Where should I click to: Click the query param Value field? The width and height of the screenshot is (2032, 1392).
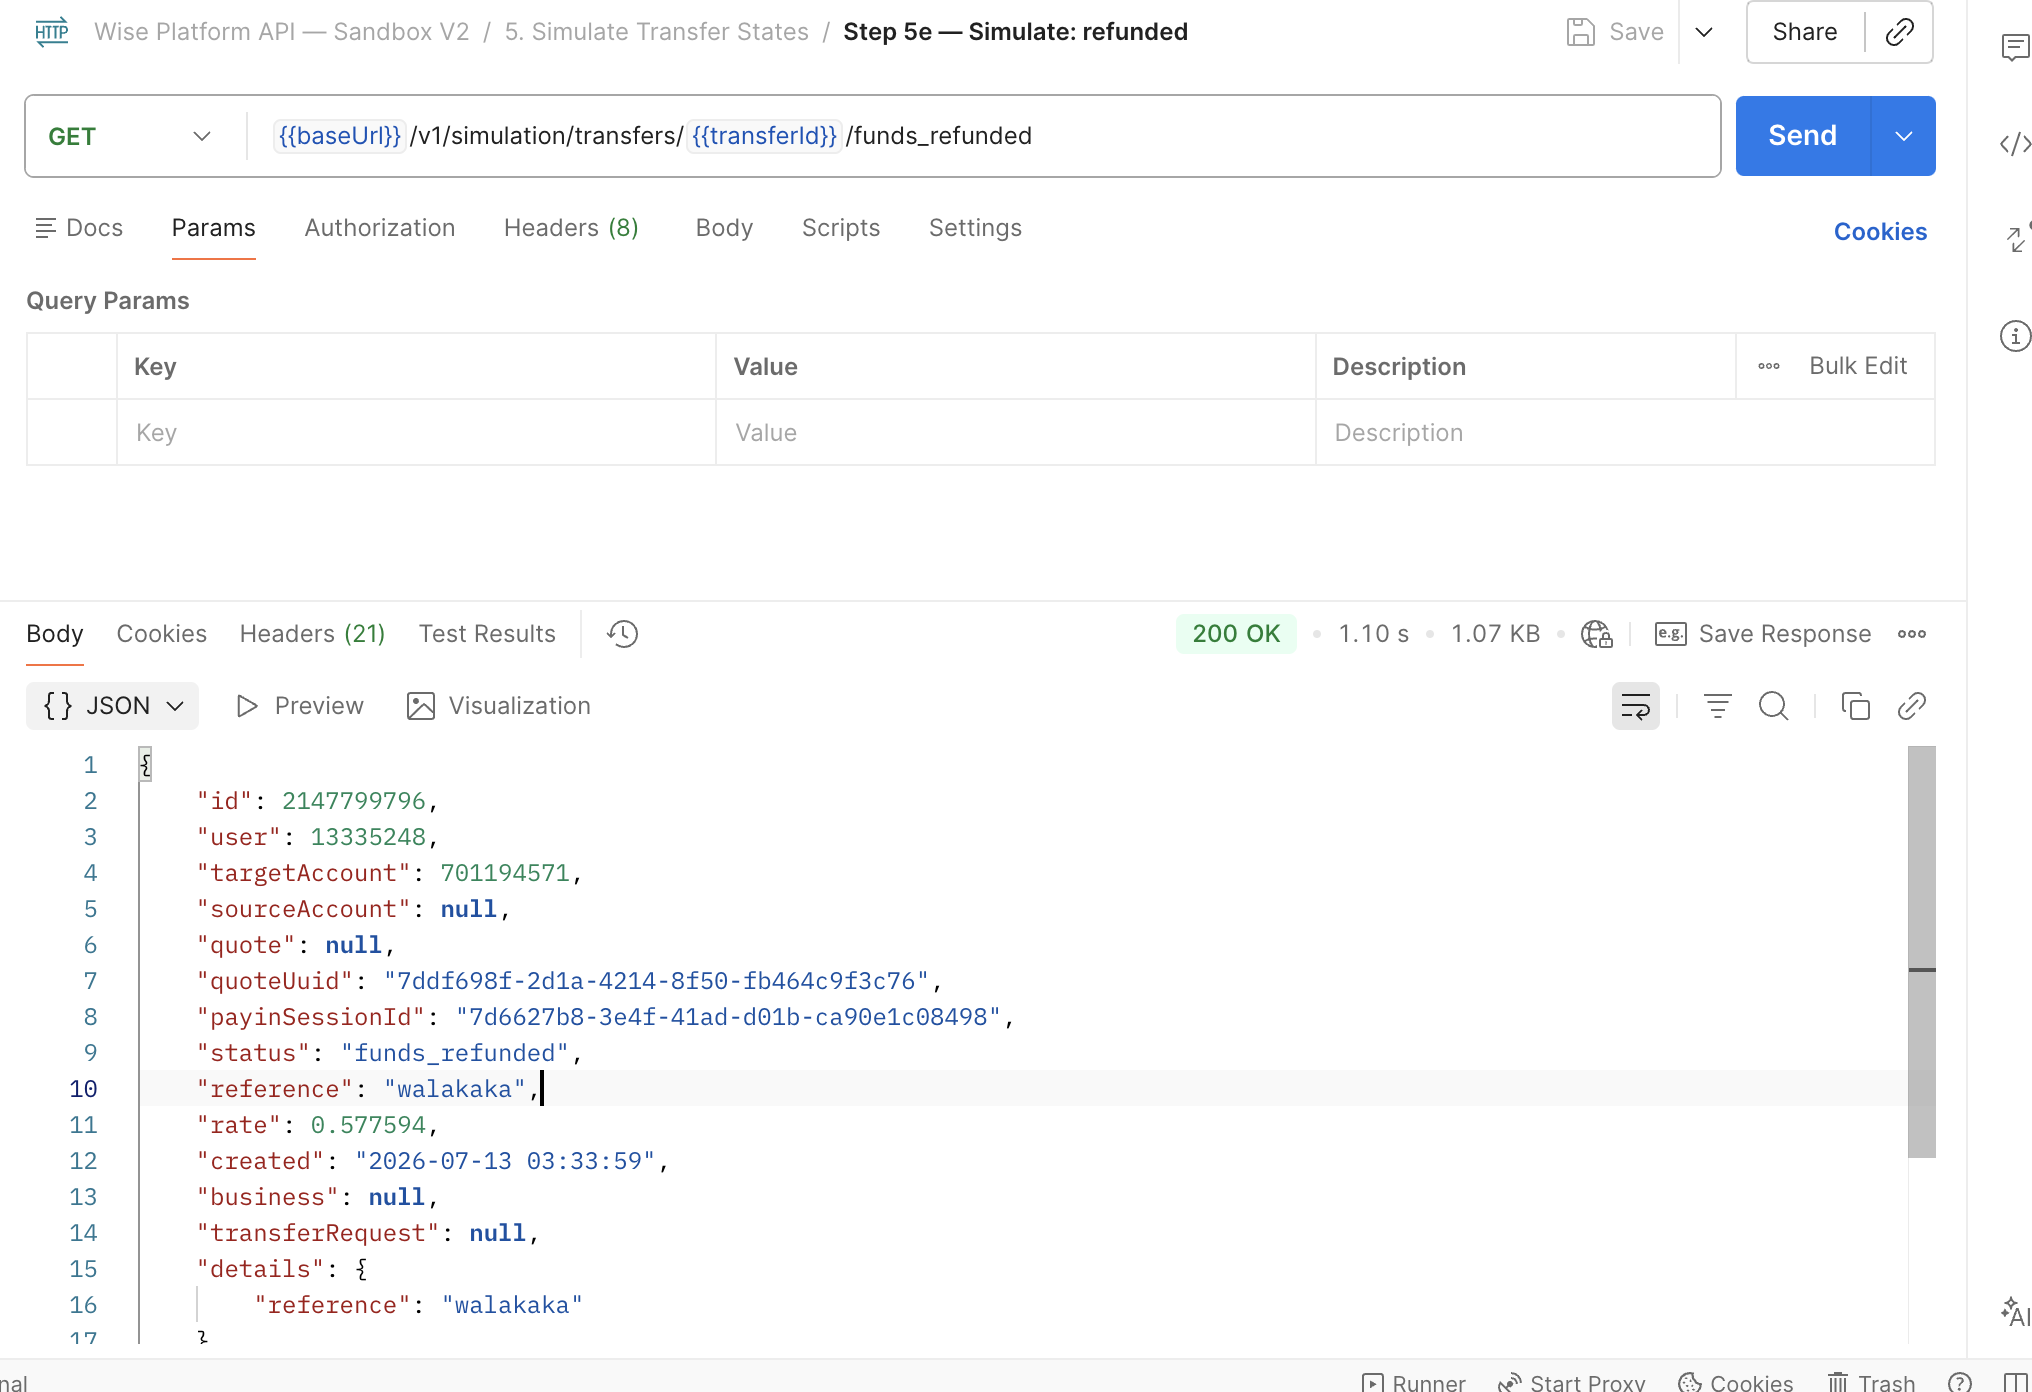coord(1015,433)
